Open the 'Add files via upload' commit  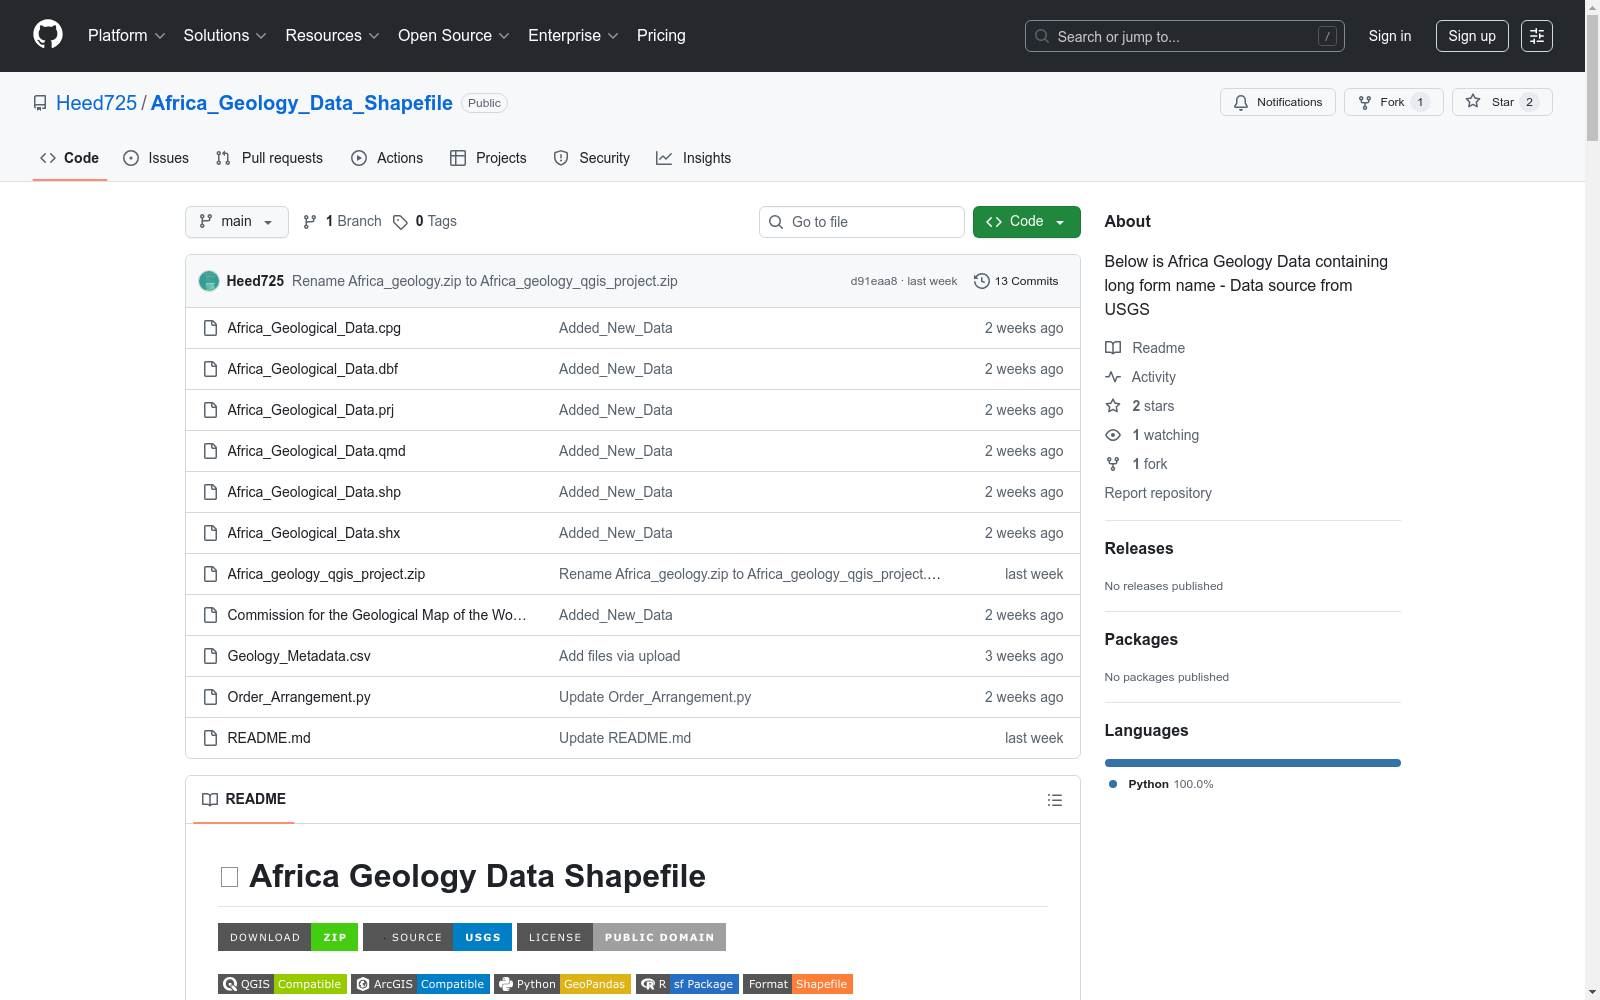pyautogui.click(x=620, y=656)
